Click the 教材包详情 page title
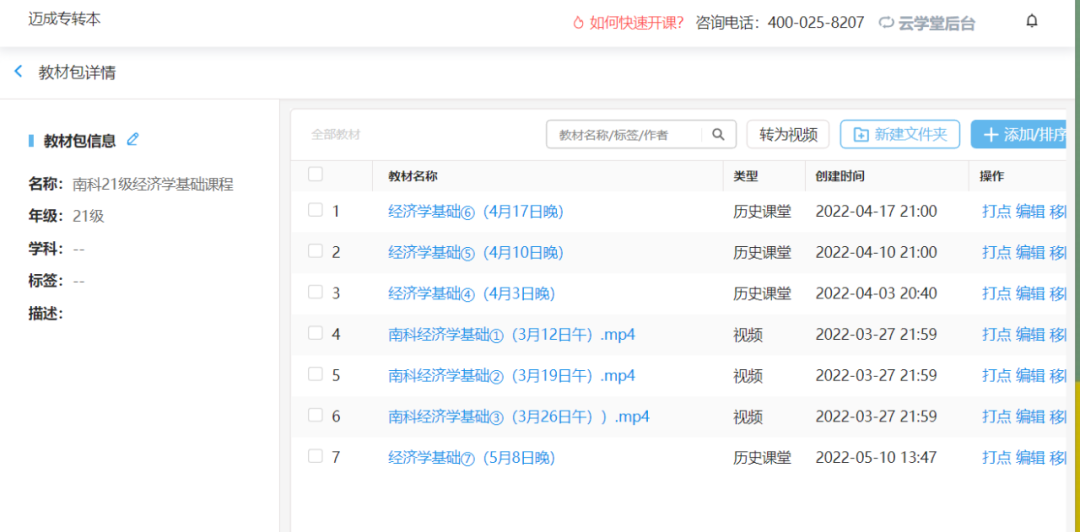The height and width of the screenshot is (532, 1080). click(x=77, y=72)
